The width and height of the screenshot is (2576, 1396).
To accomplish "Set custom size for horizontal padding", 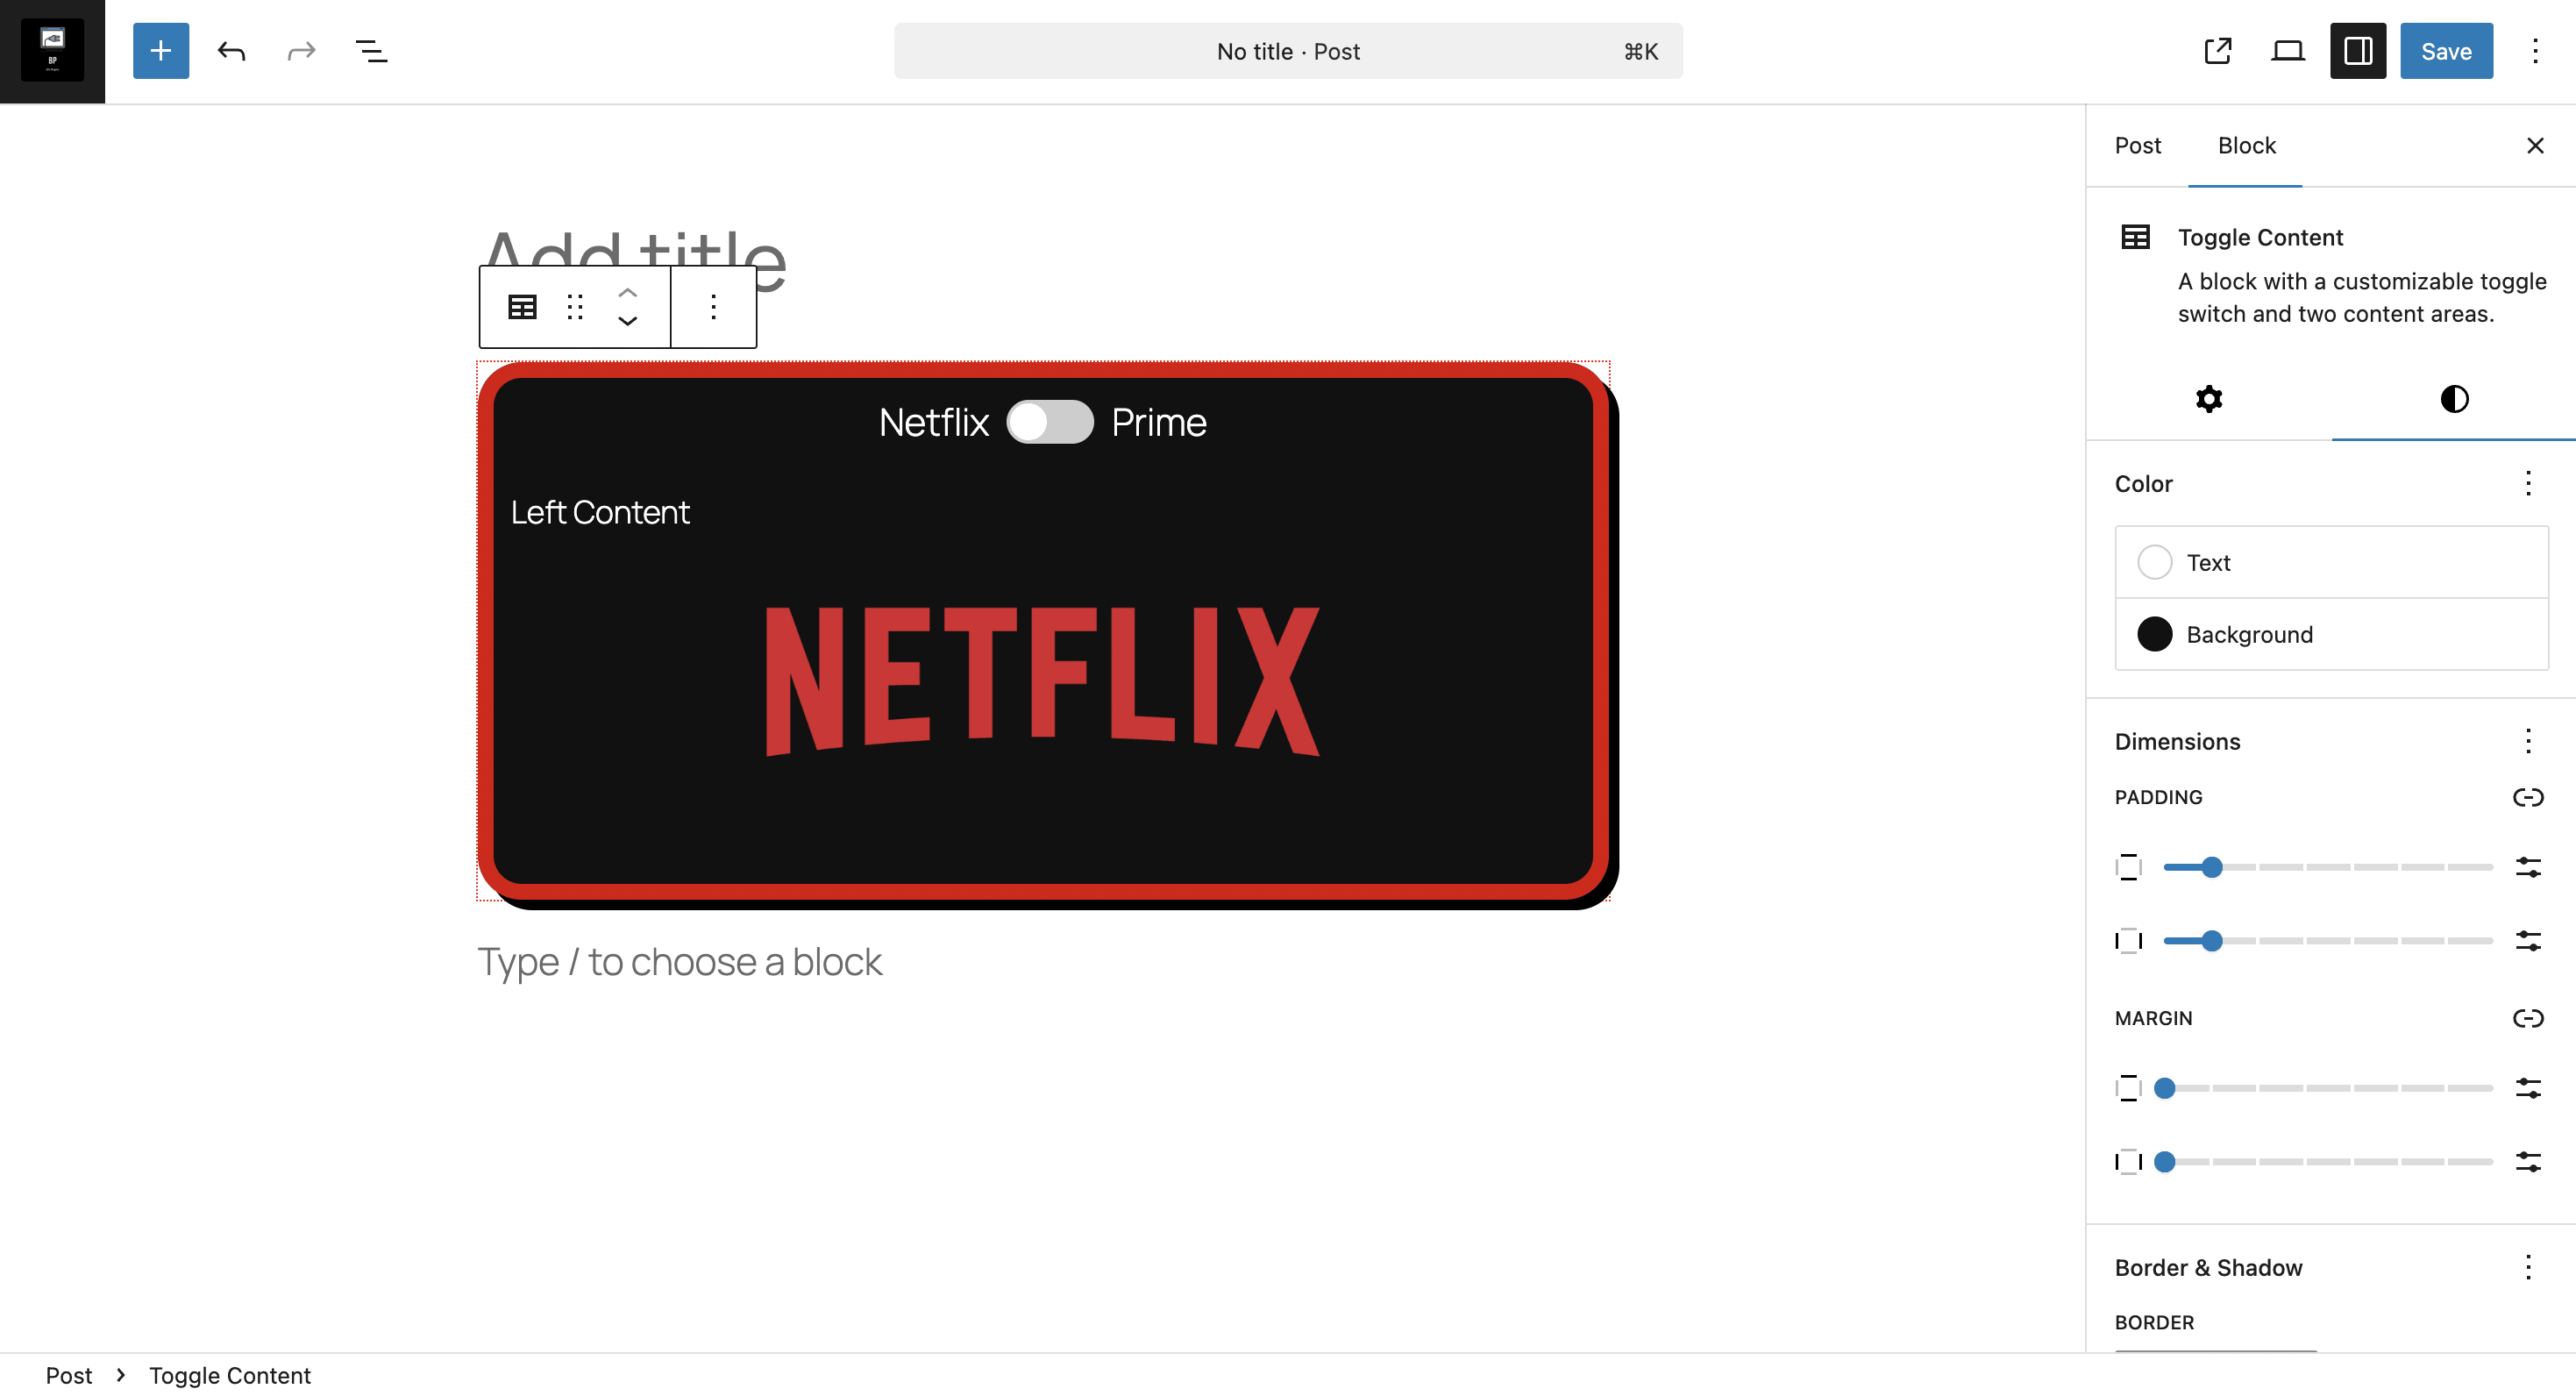I will tap(2528, 940).
